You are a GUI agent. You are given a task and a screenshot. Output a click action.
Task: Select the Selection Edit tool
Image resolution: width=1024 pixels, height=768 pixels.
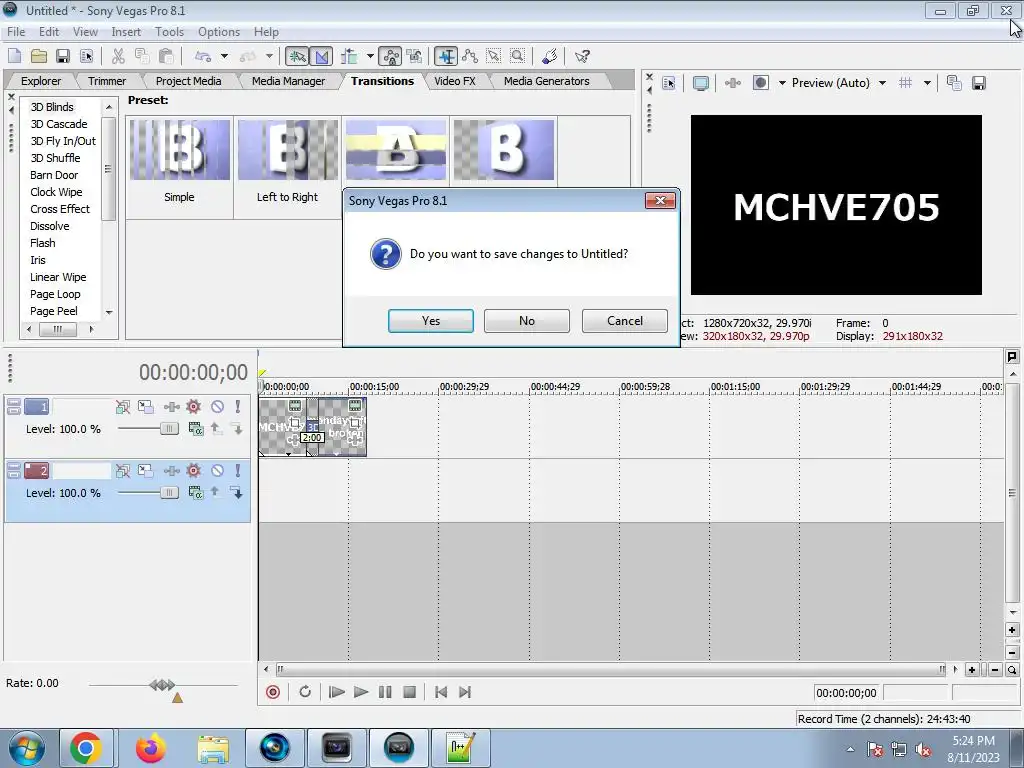(x=494, y=57)
